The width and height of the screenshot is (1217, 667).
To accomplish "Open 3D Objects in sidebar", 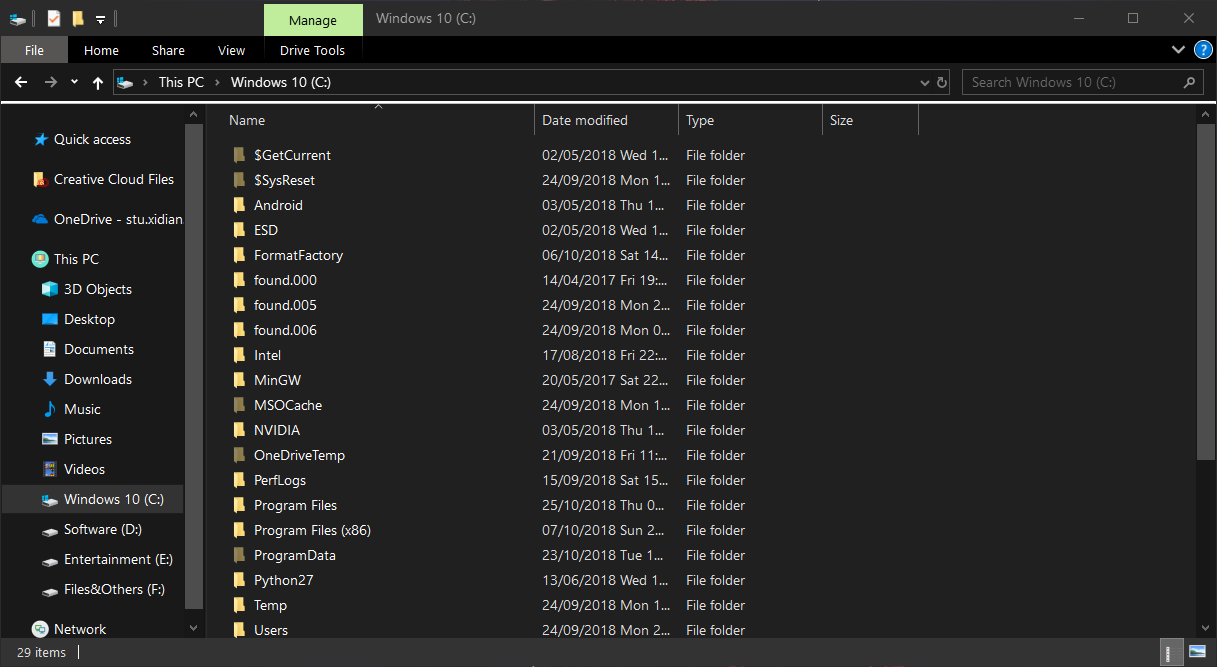I will [x=98, y=289].
